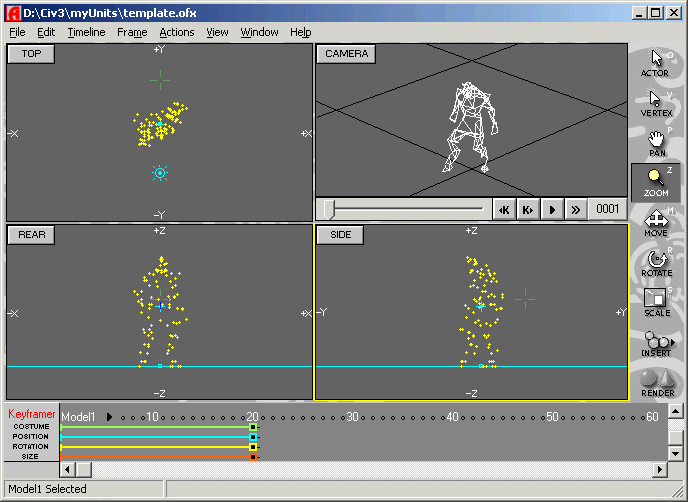This screenshot has height=502, width=688.
Task: Open the Window menu
Action: (259, 32)
